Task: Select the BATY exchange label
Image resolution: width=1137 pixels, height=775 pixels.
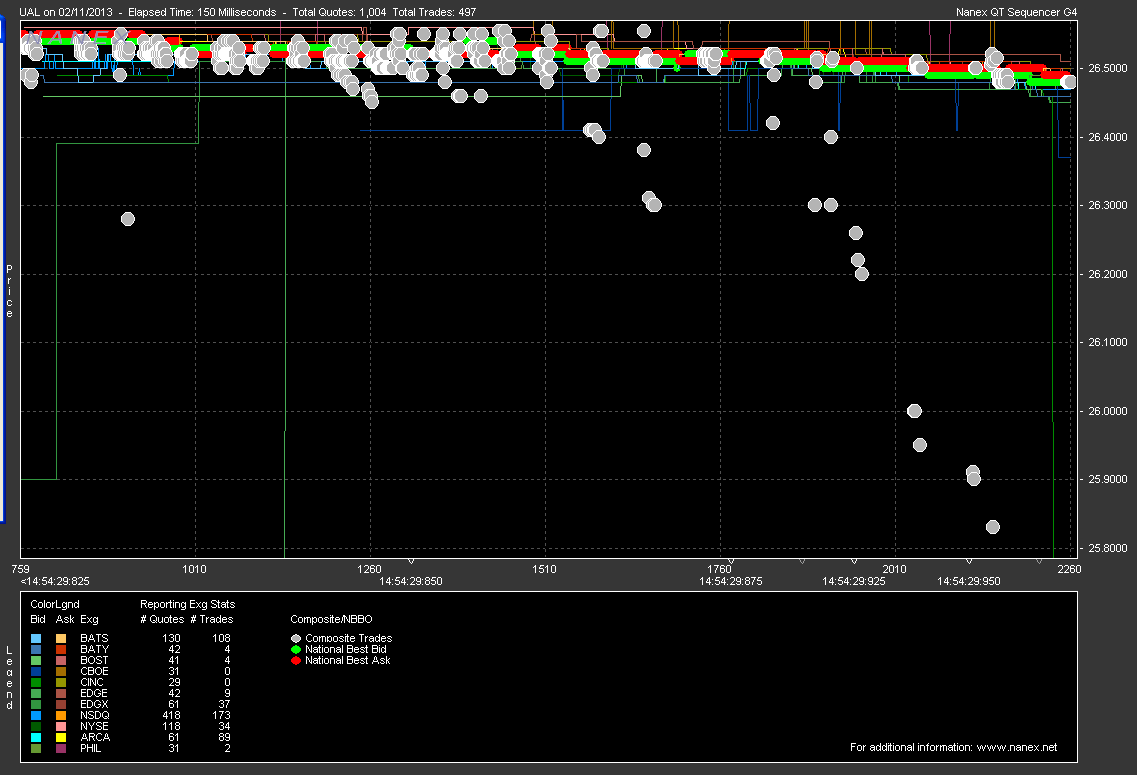Action: (x=94, y=650)
